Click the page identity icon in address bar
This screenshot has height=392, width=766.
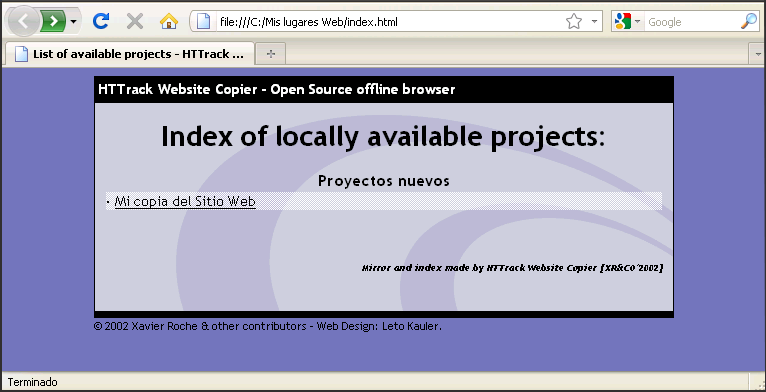point(203,22)
